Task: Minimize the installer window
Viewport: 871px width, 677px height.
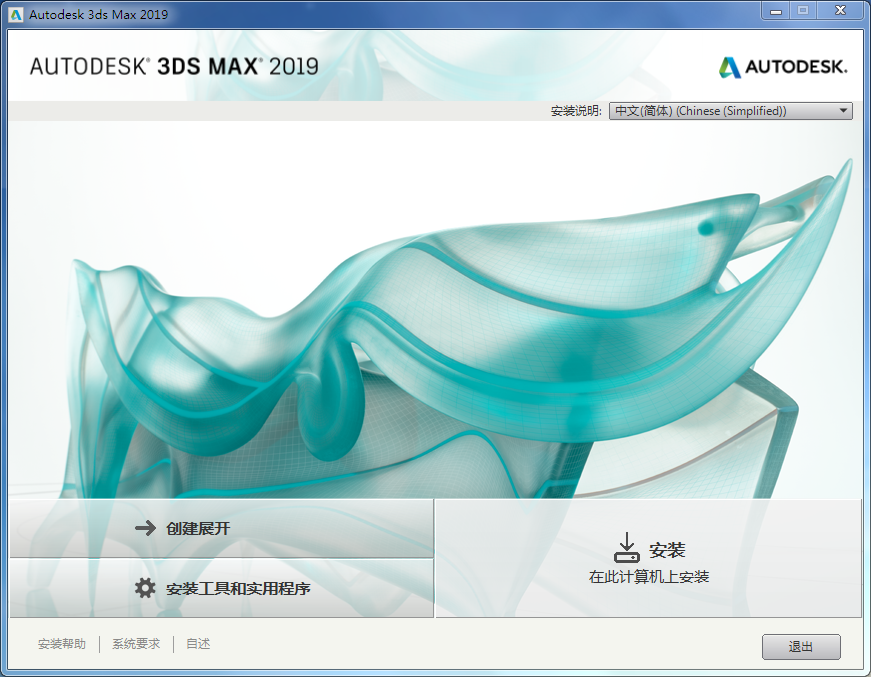Action: [x=776, y=11]
